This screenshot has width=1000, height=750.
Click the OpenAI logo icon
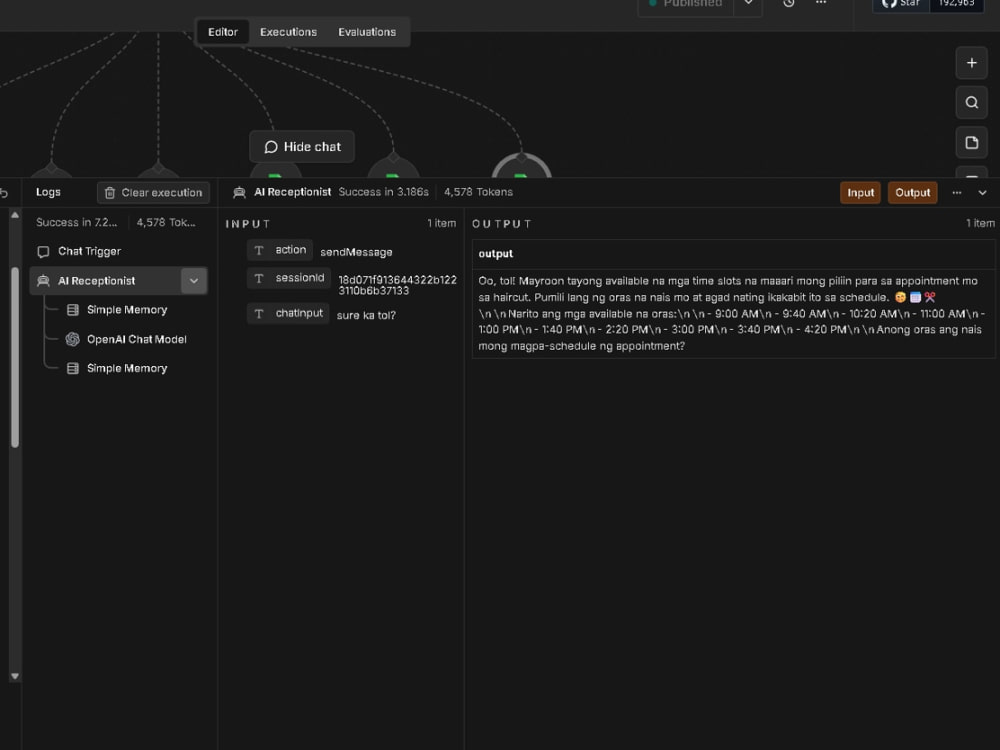coord(73,339)
